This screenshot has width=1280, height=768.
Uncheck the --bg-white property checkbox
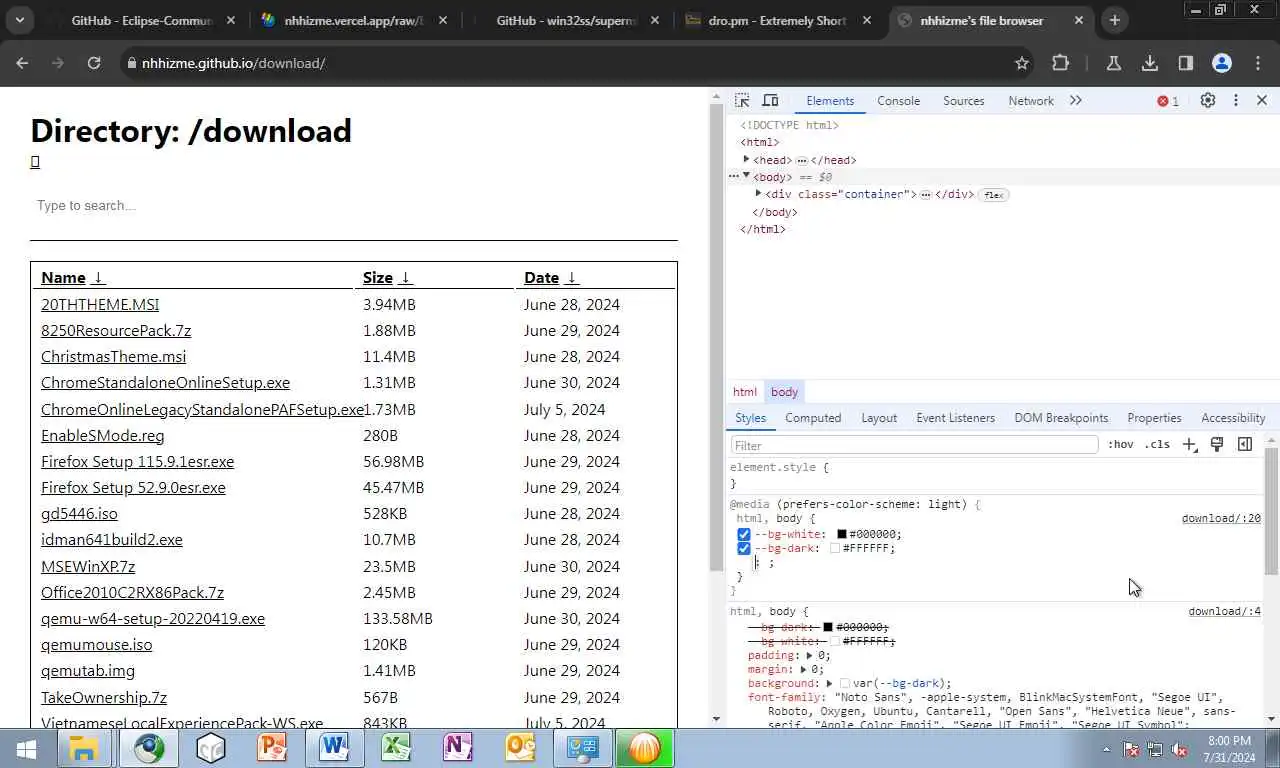coord(743,534)
